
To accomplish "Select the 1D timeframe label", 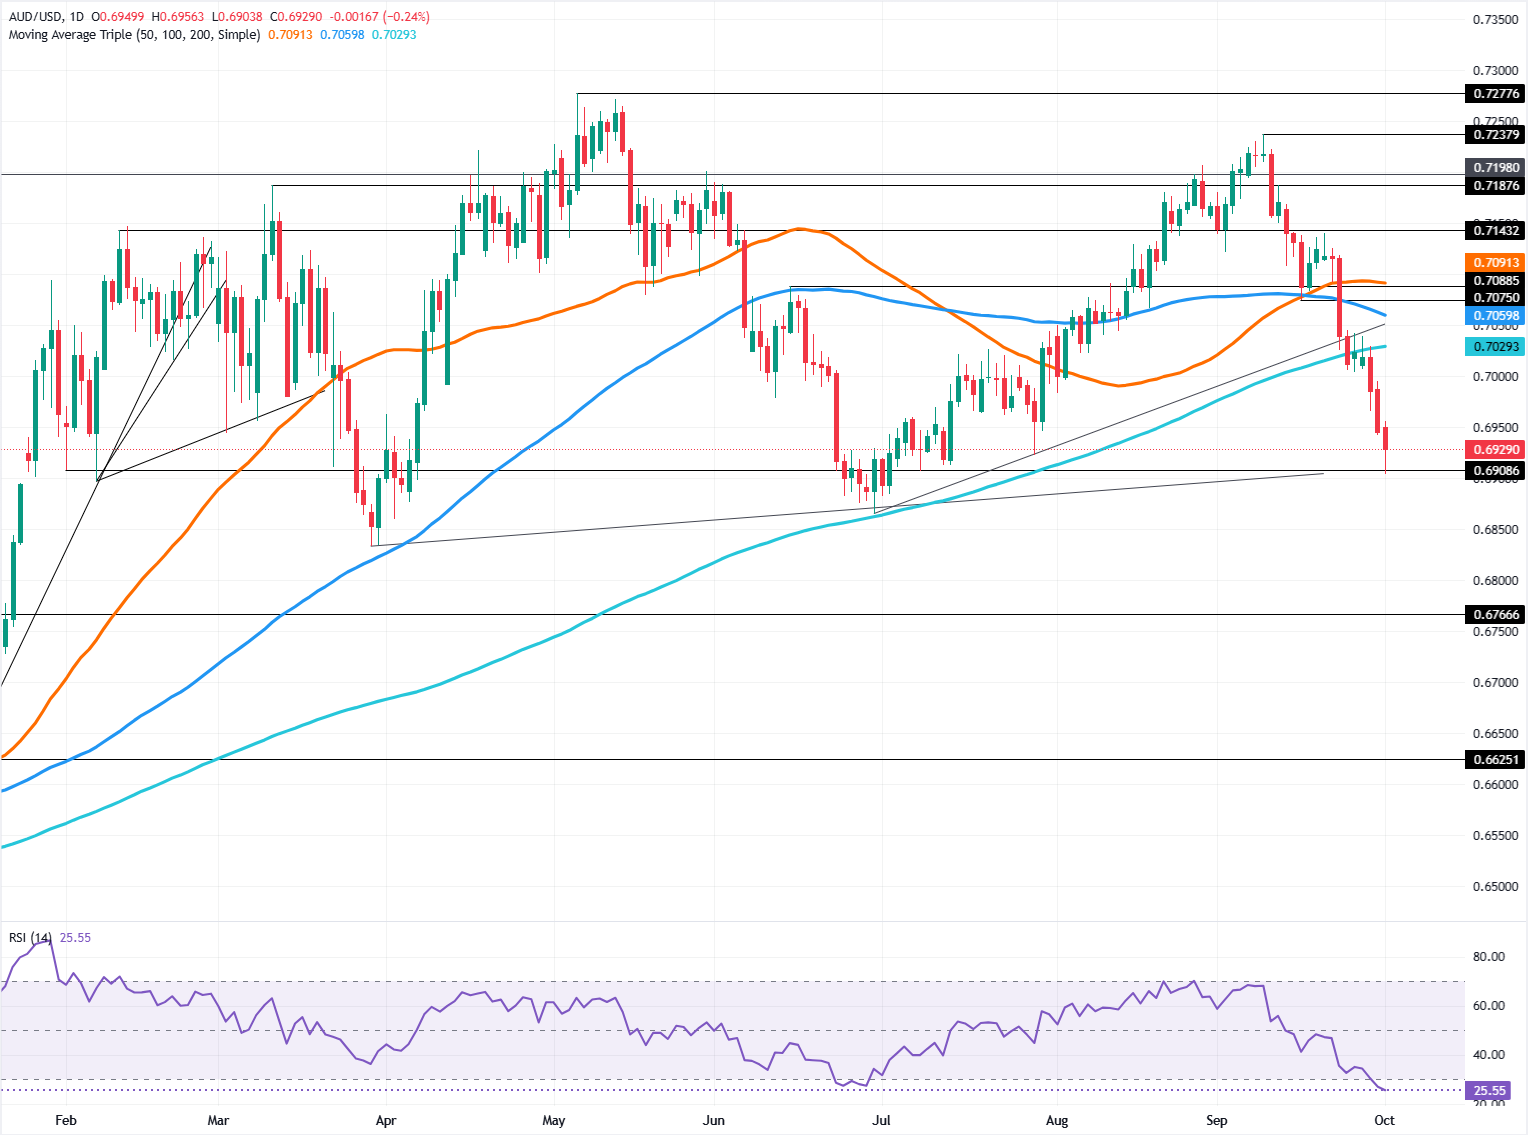I will point(77,17).
